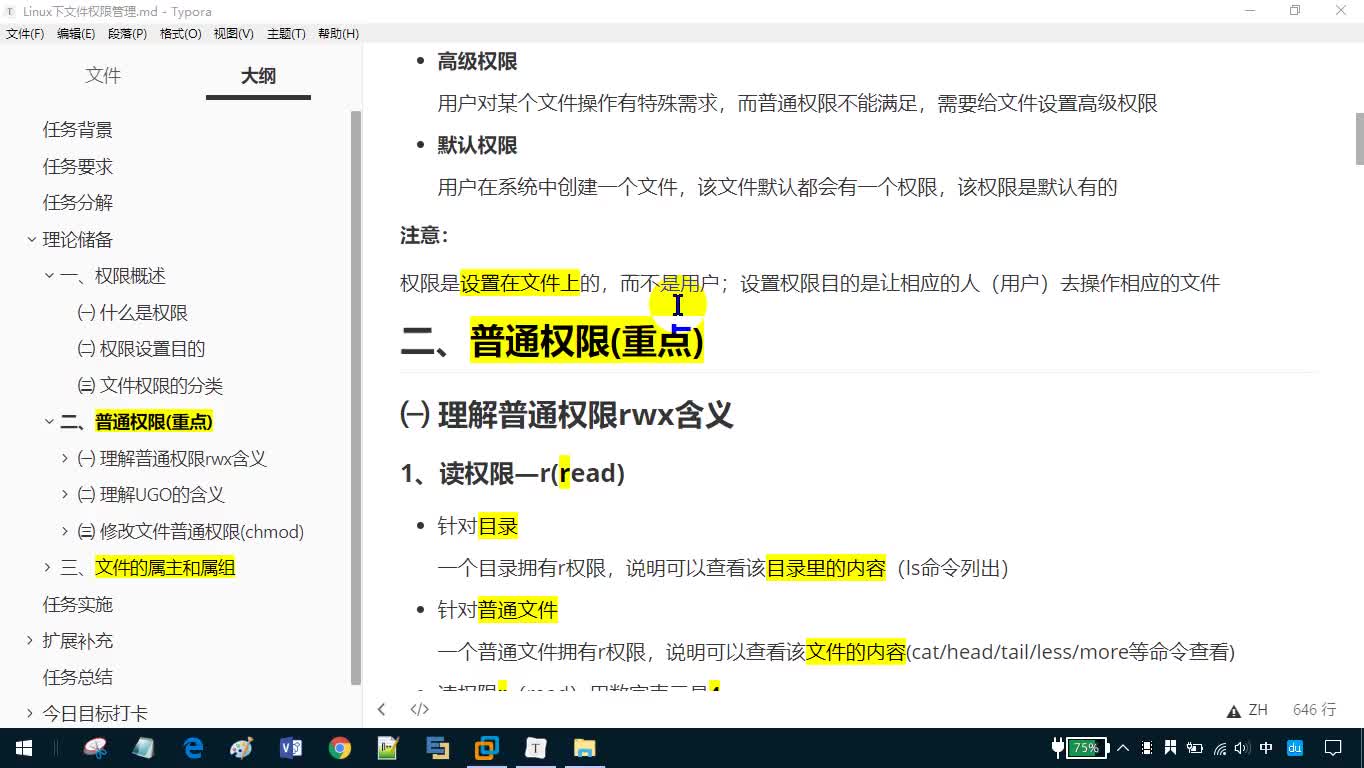Navigate to (三) 文件权限的分类 outline entry
1364x768 pixels.
[150, 386]
